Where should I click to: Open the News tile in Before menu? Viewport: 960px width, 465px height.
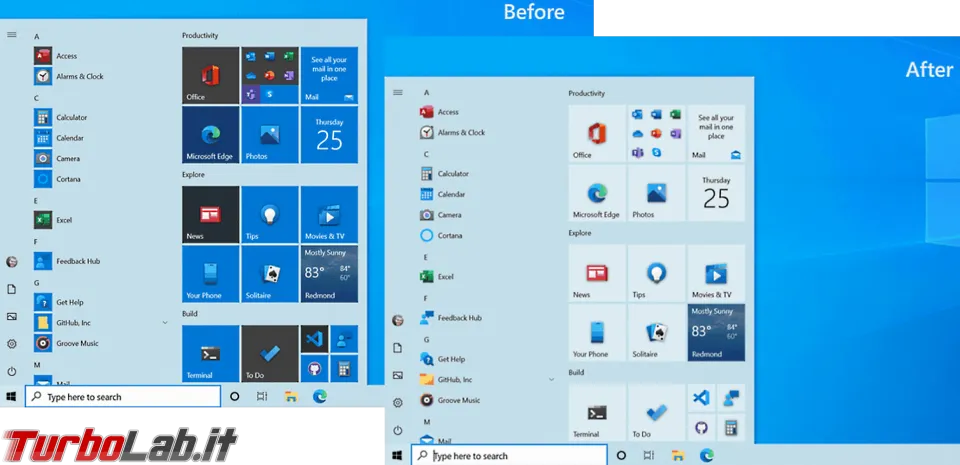tap(211, 215)
